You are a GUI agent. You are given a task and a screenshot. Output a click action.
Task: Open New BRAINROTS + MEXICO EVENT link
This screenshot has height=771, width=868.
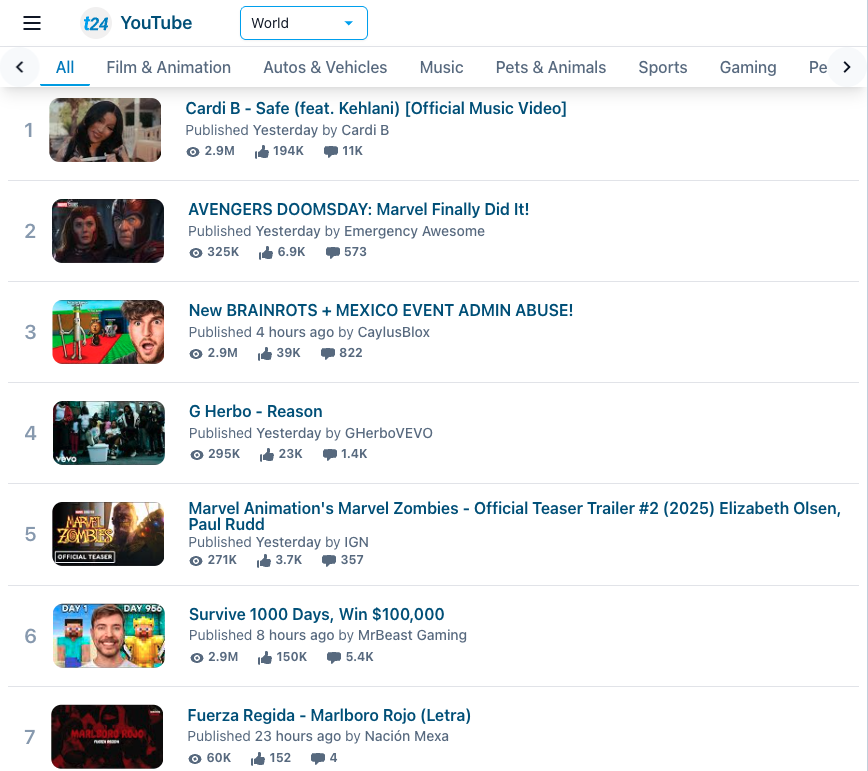pos(381,311)
